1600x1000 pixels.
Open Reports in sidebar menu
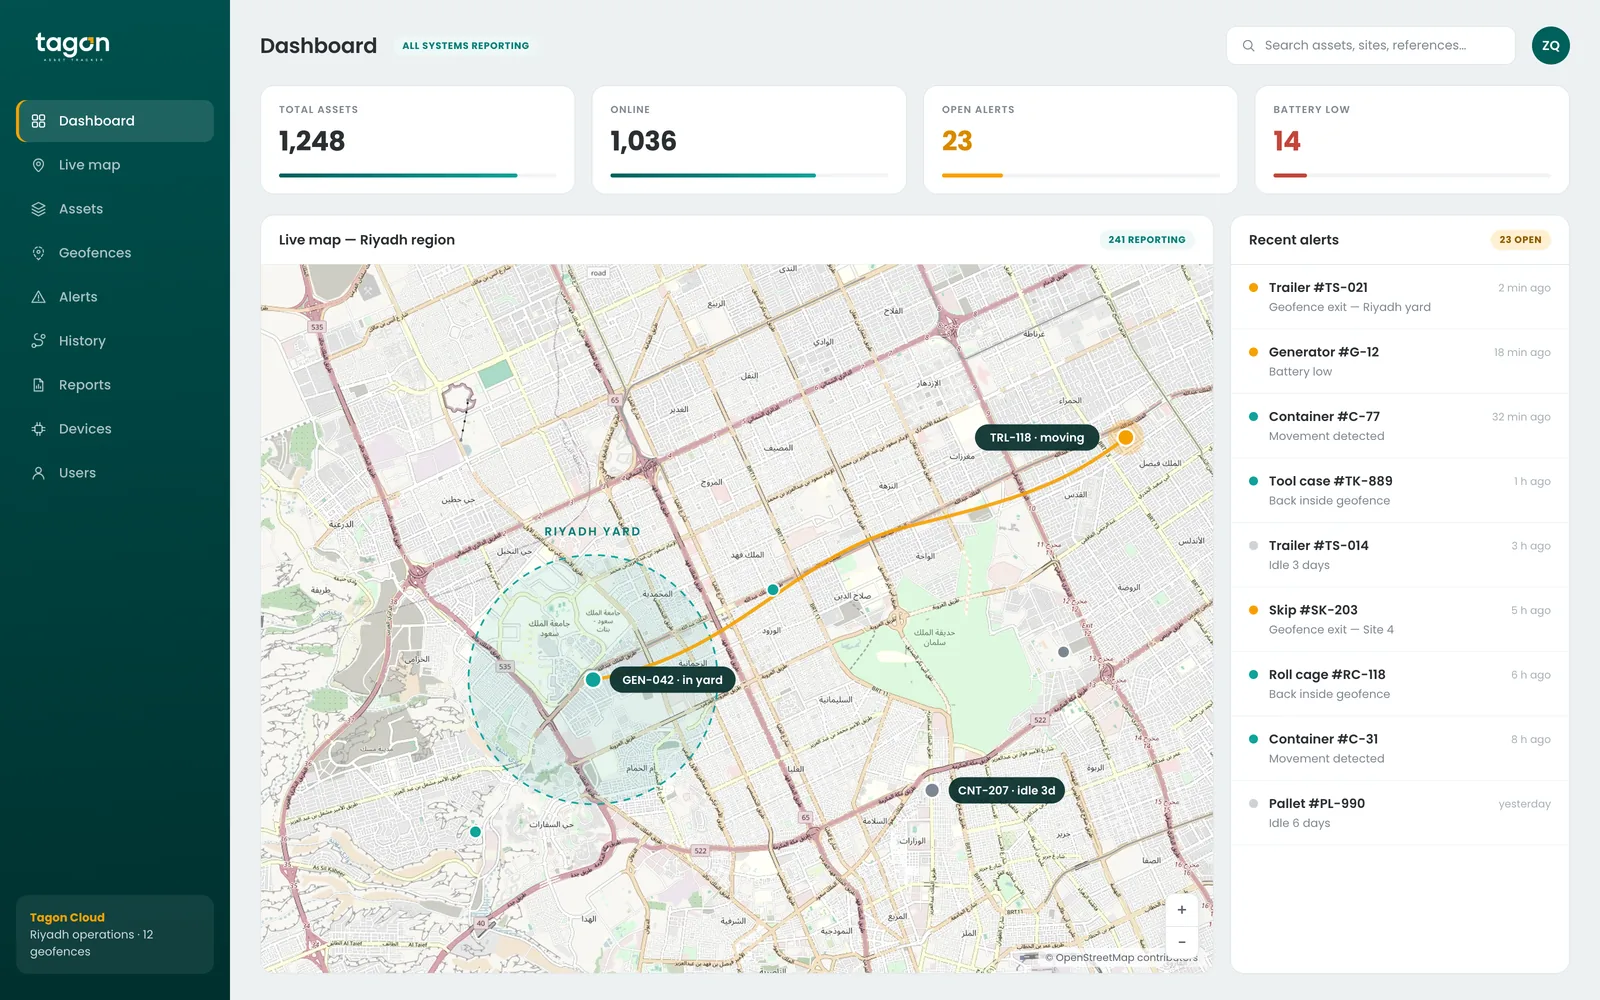pyautogui.click(x=115, y=385)
